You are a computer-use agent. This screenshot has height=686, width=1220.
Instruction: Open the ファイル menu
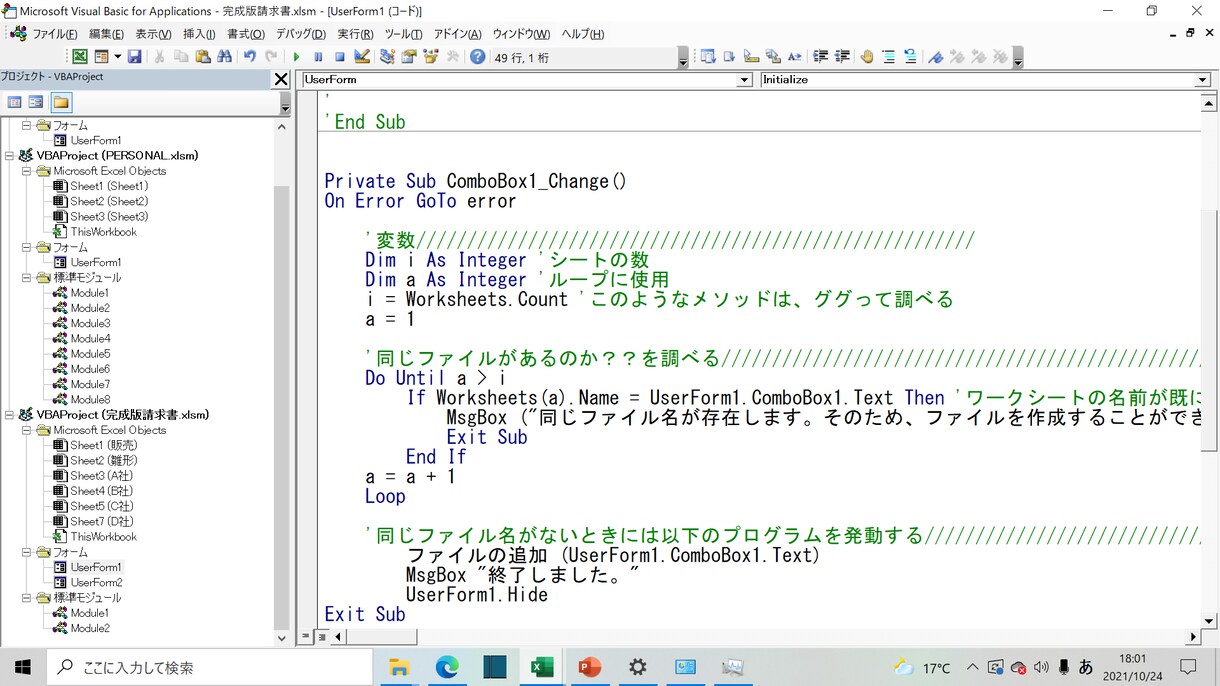click(x=54, y=34)
